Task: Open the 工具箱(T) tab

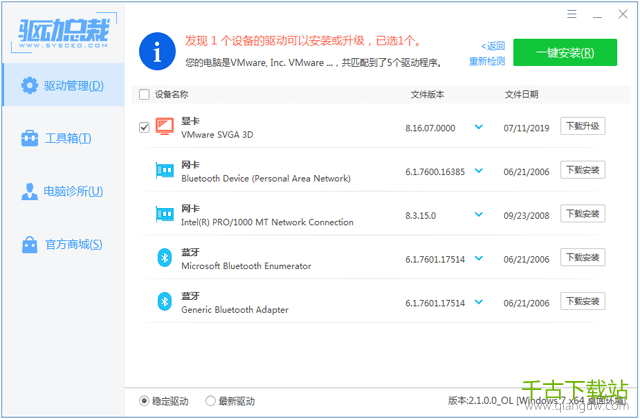Action: tap(62, 138)
